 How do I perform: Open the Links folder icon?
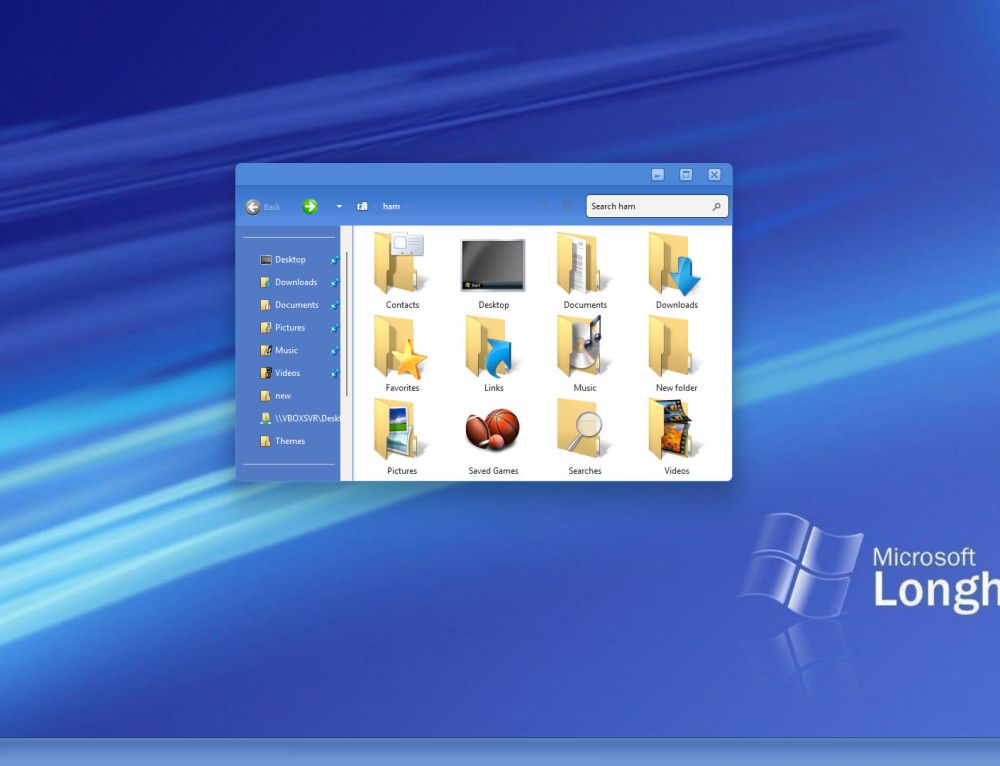pos(493,347)
